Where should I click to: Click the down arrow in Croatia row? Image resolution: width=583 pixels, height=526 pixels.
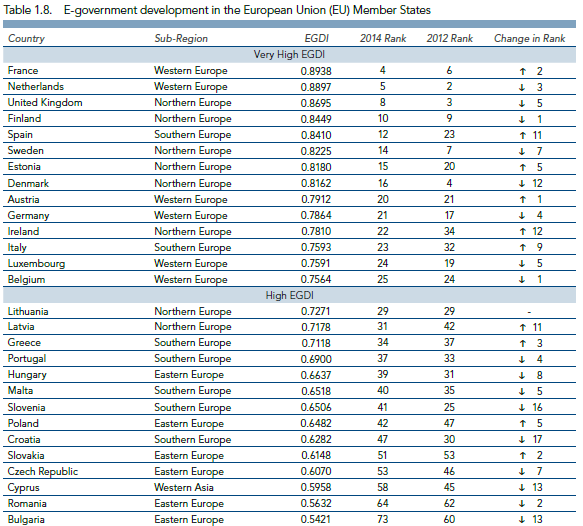click(522, 440)
